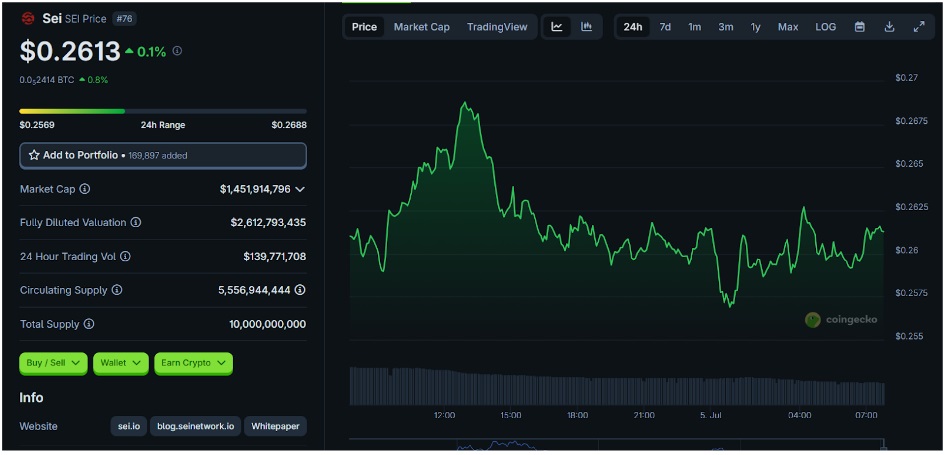Open Buy / Sell dropdown
Viewport: 947px width, 455px height.
pyautogui.click(x=53, y=363)
